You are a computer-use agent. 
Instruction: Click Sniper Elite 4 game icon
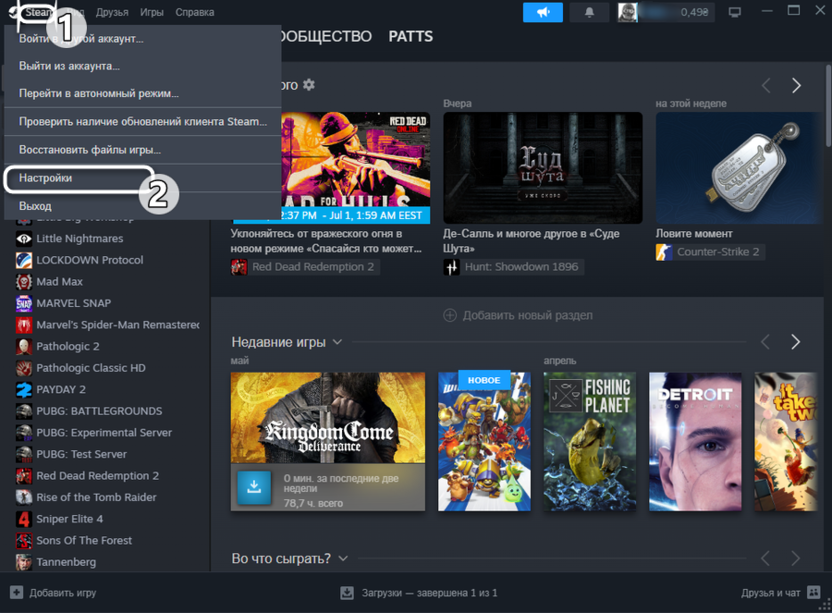[x=24, y=519]
